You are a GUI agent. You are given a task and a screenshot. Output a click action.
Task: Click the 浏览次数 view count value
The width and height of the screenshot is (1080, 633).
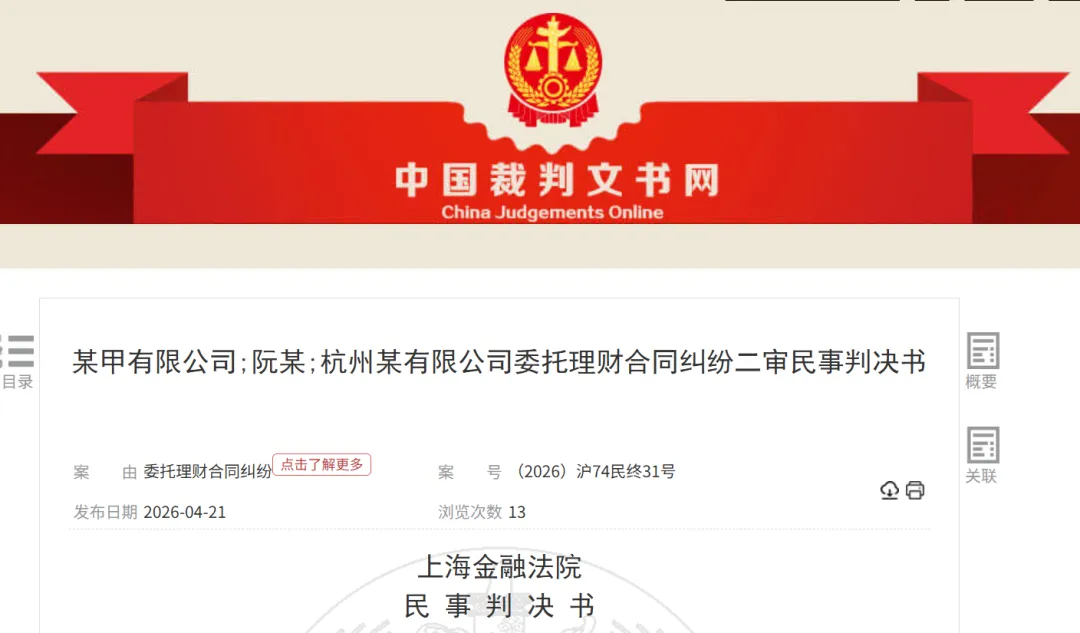tap(517, 512)
